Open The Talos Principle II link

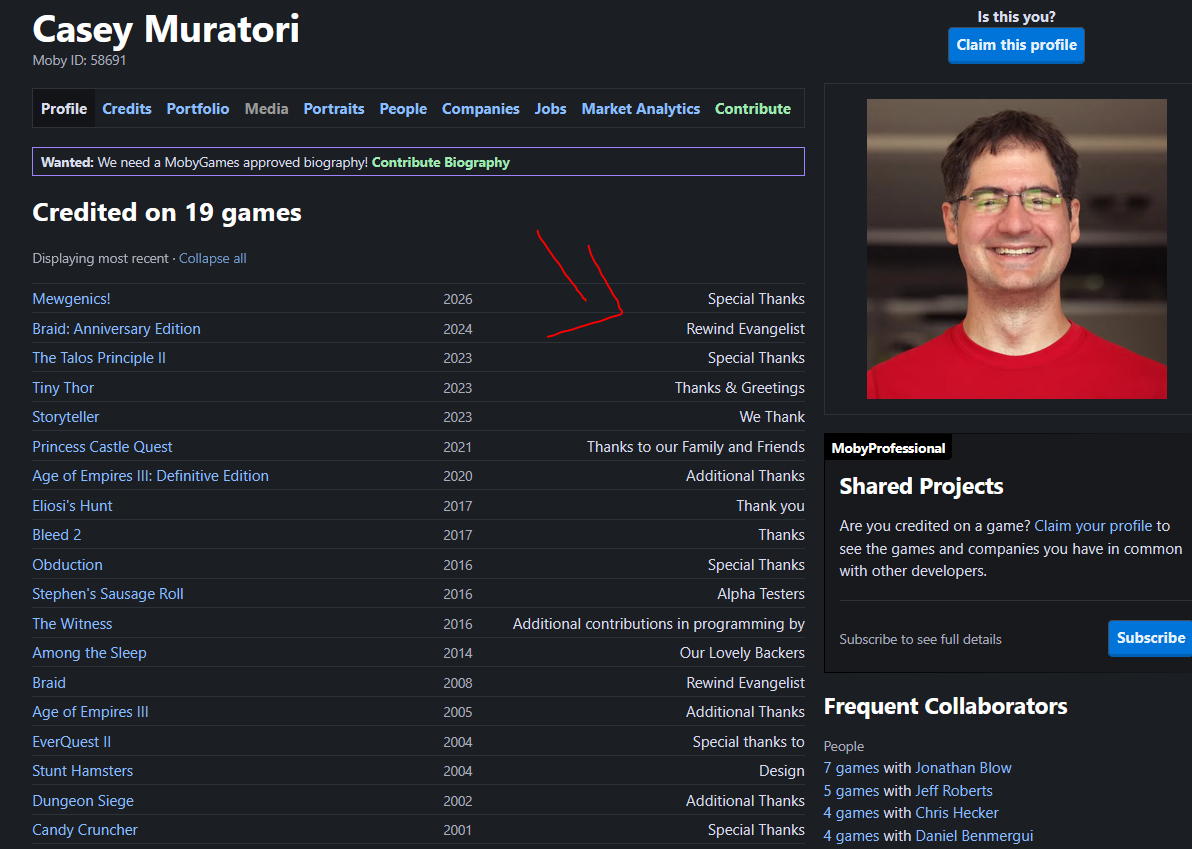pyautogui.click(x=99, y=358)
